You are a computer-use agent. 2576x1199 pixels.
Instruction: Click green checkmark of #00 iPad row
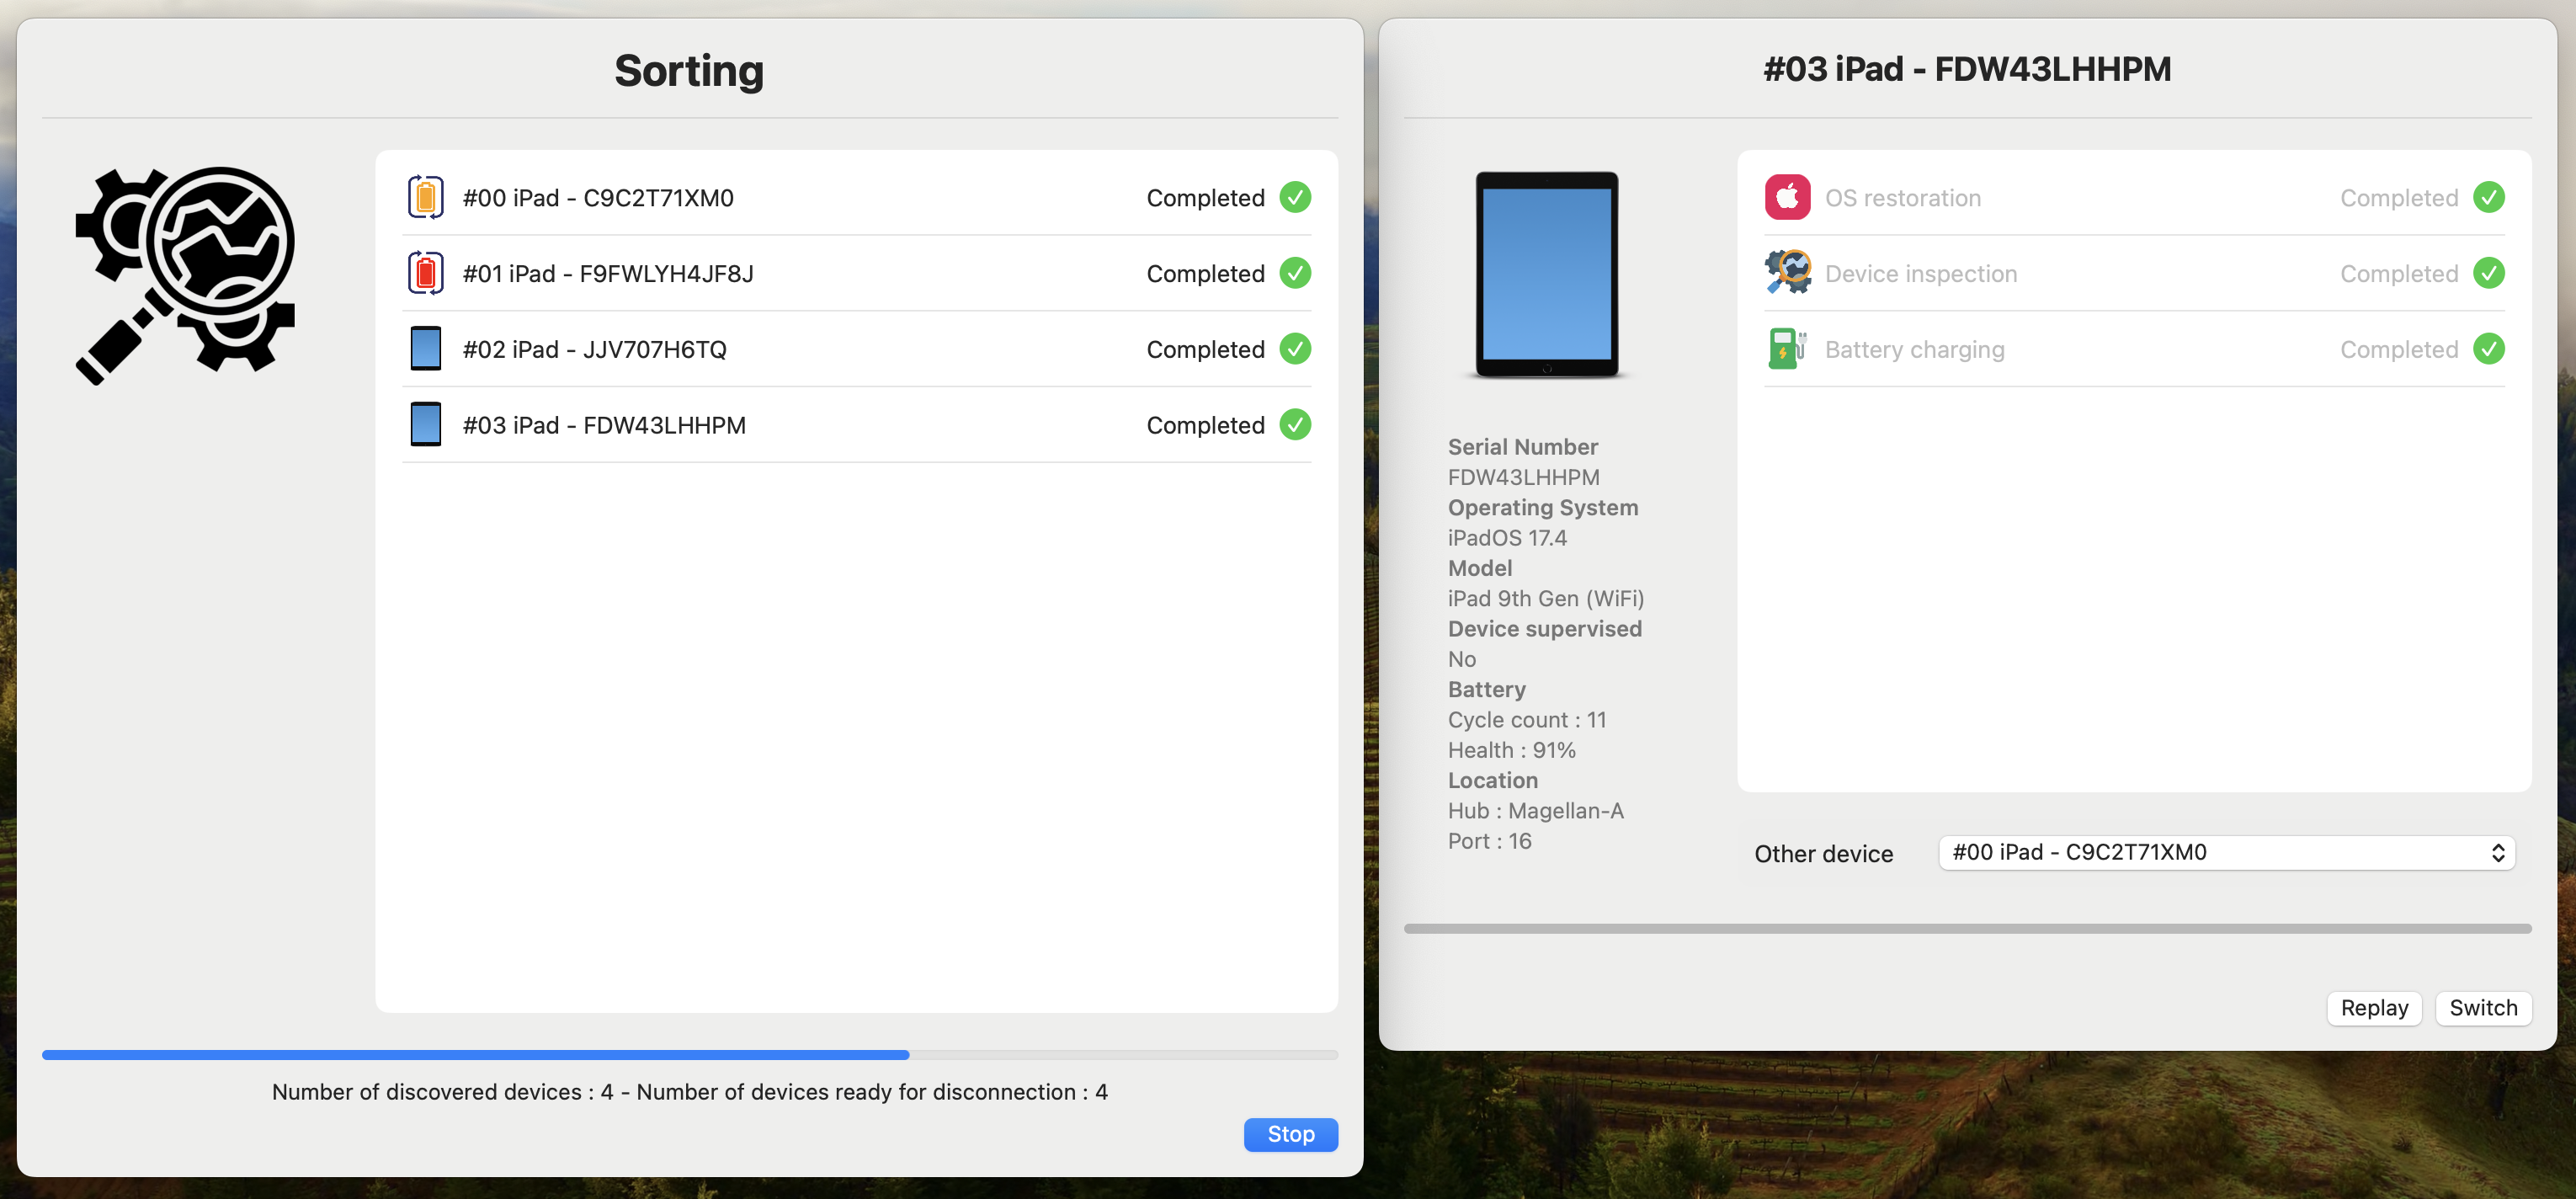click(x=1295, y=197)
